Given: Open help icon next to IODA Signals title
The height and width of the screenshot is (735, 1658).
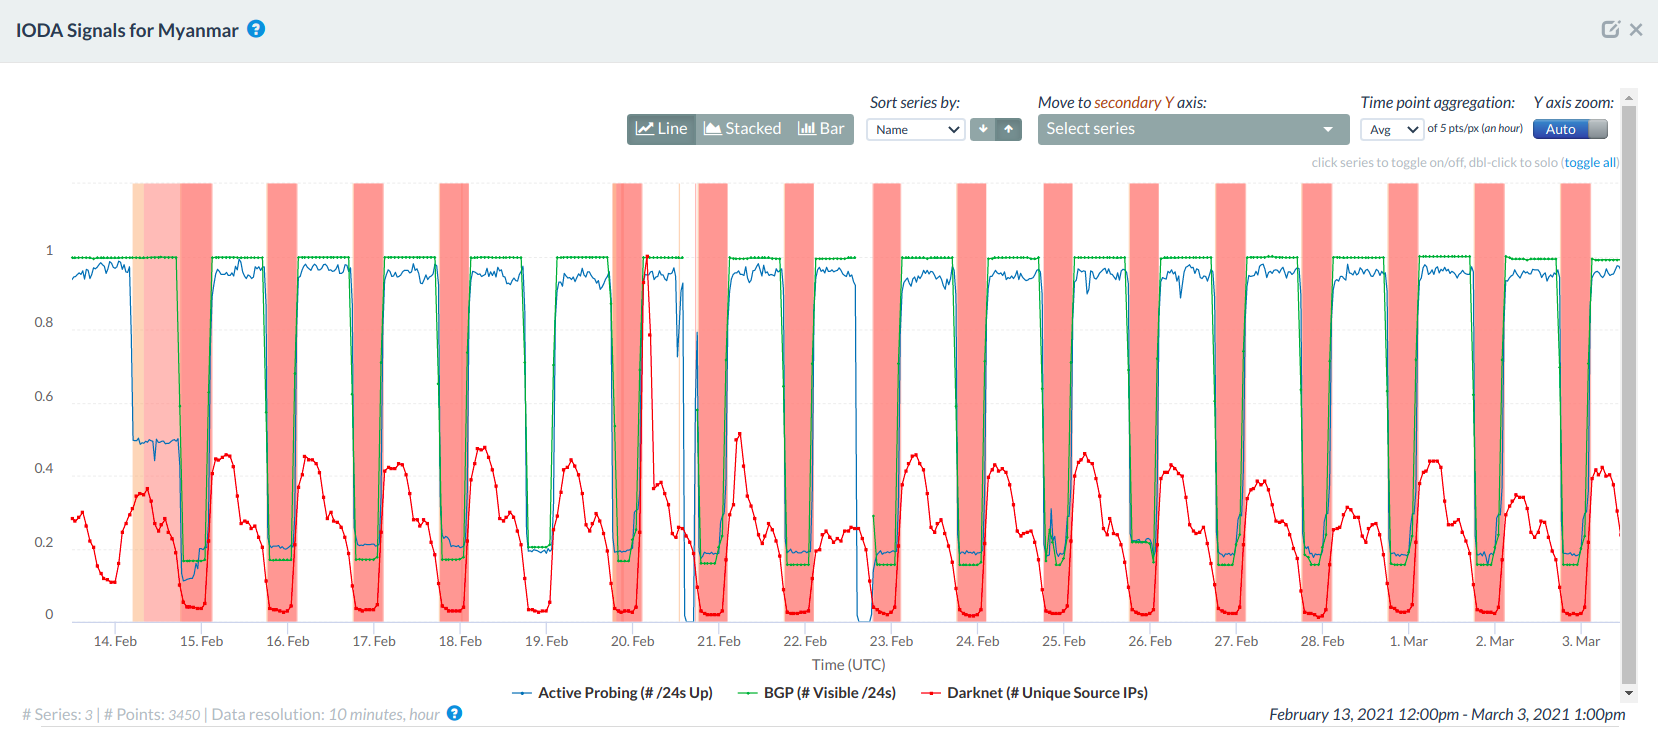Looking at the screenshot, I should click(256, 29).
